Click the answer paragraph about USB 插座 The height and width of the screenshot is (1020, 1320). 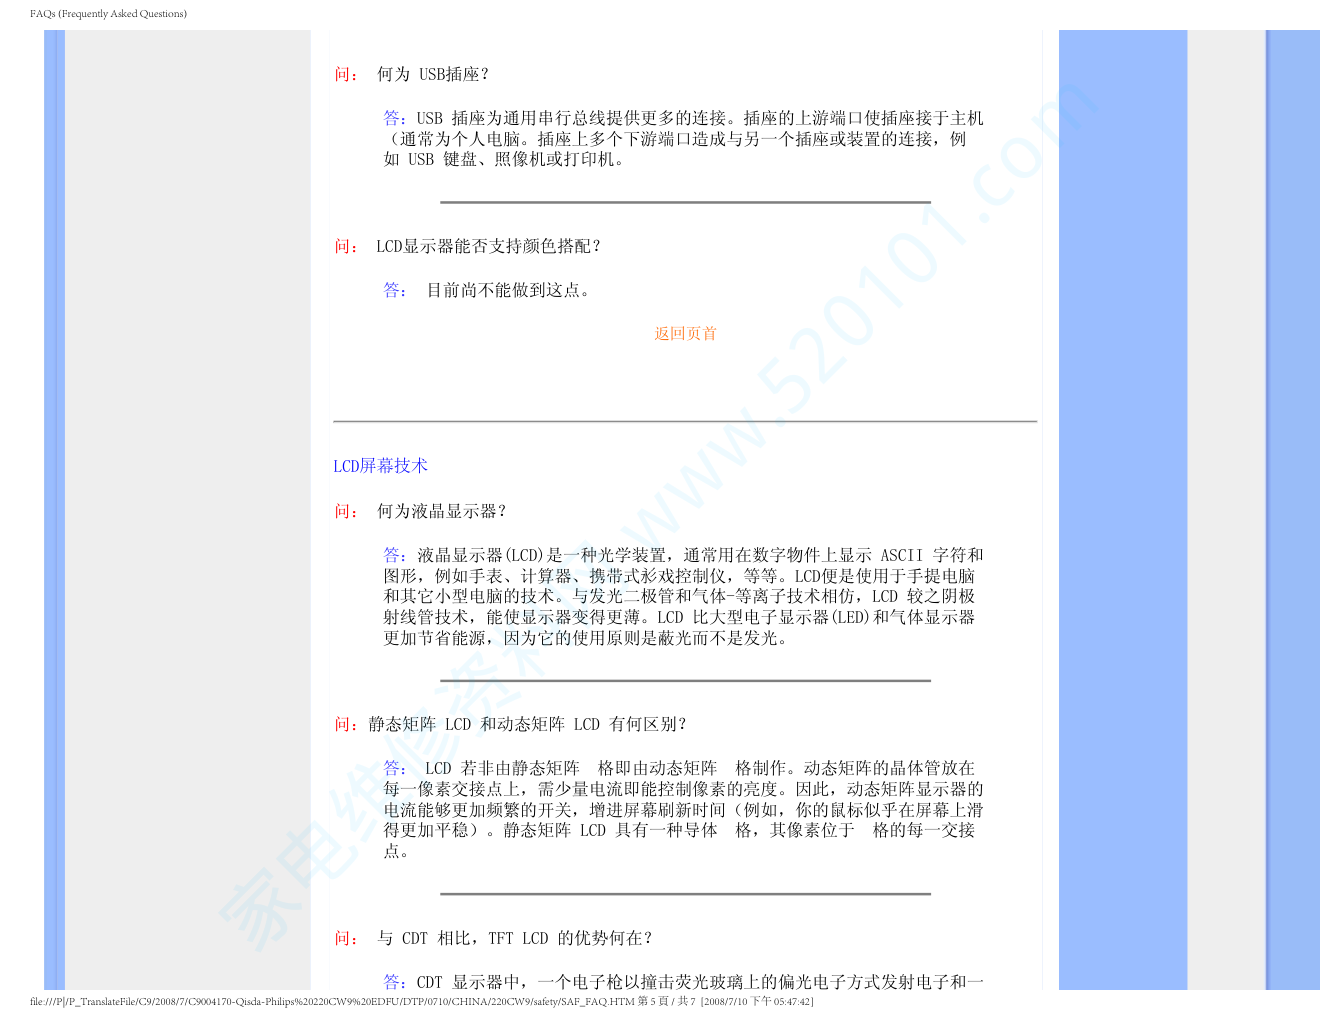point(683,139)
